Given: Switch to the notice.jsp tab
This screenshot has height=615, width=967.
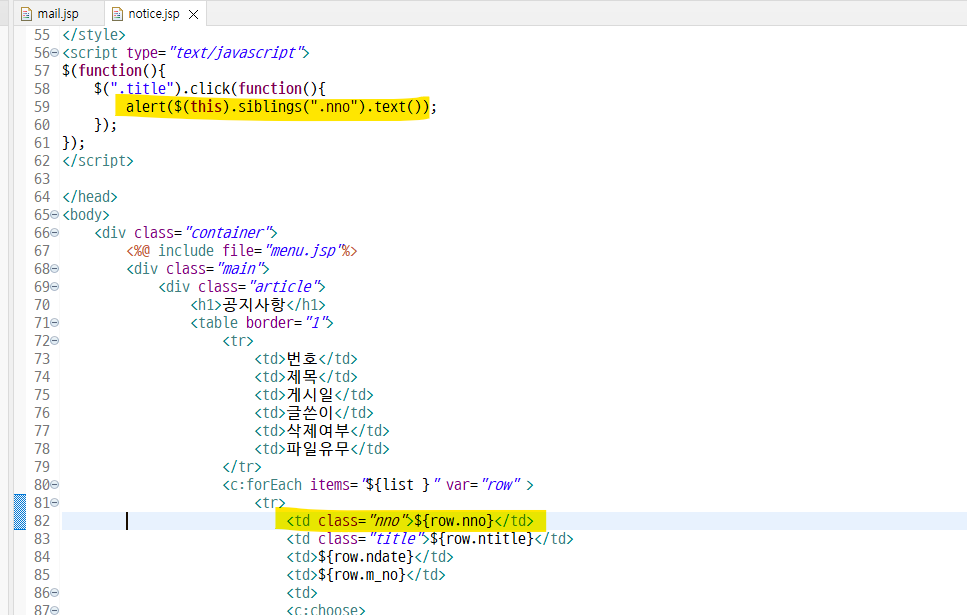Looking at the screenshot, I should [x=154, y=14].
